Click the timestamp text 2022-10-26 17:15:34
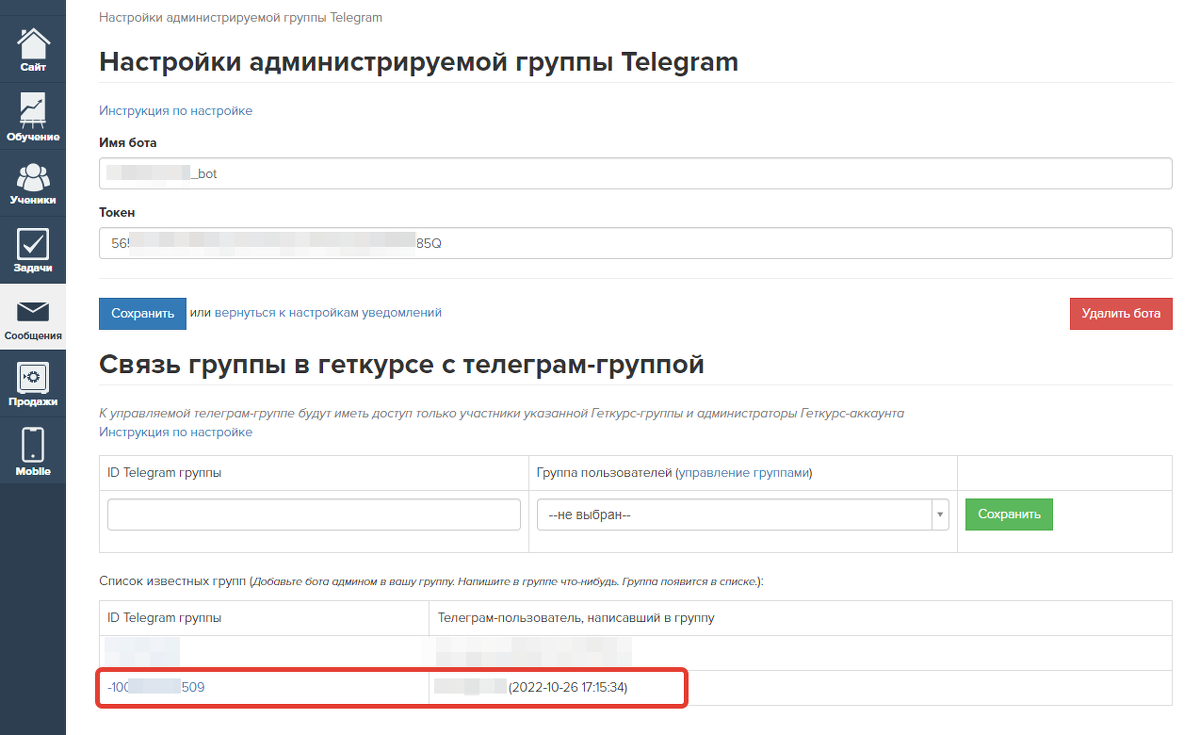 pyautogui.click(x=570, y=687)
